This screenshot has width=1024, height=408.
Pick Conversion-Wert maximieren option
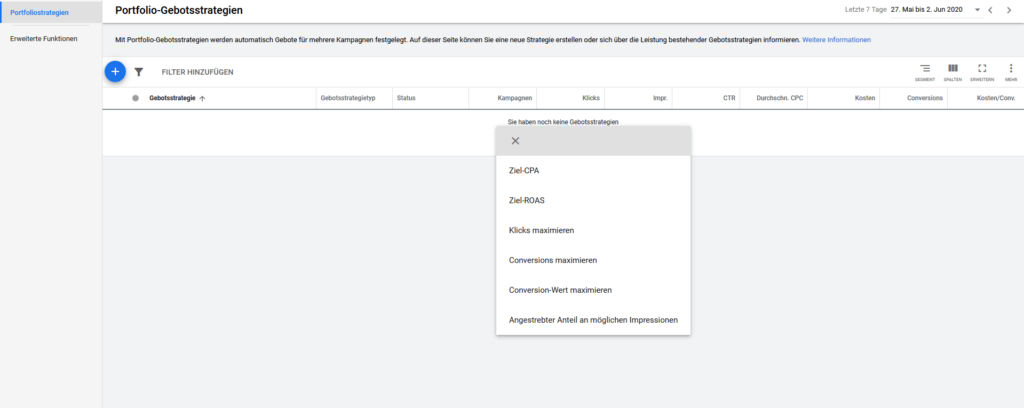560,290
